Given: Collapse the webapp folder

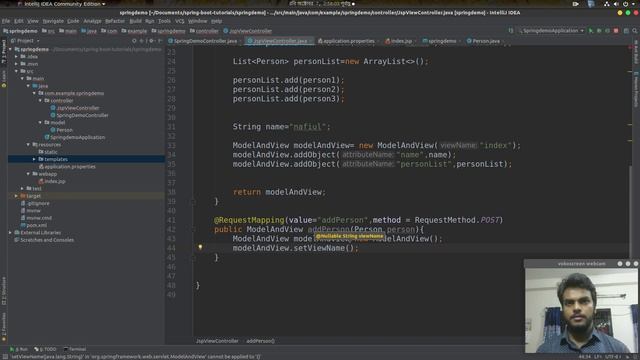Looking at the screenshot, I should (x=29, y=174).
